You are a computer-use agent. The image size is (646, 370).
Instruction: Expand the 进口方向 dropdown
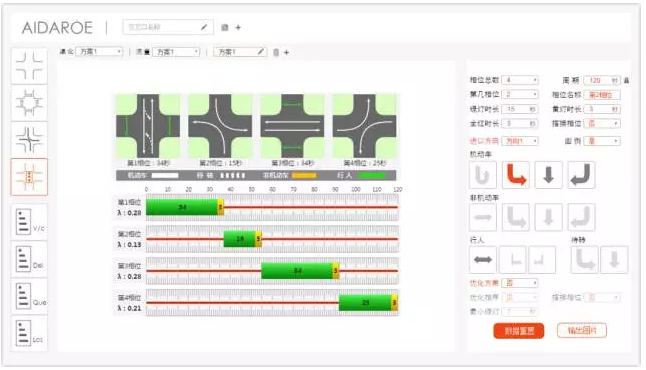pos(520,141)
